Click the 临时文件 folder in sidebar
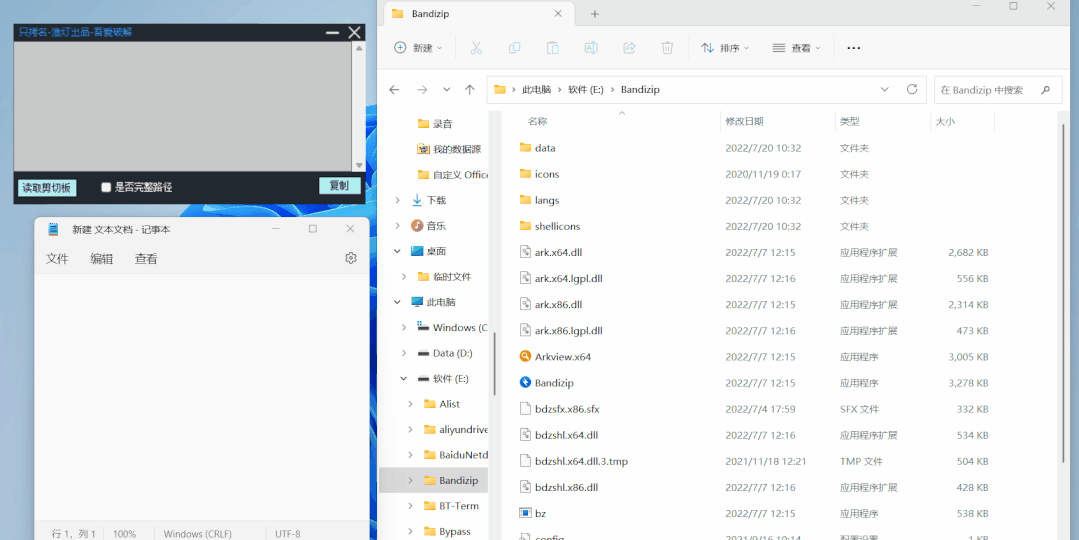This screenshot has height=540, width=1079. coord(452,277)
